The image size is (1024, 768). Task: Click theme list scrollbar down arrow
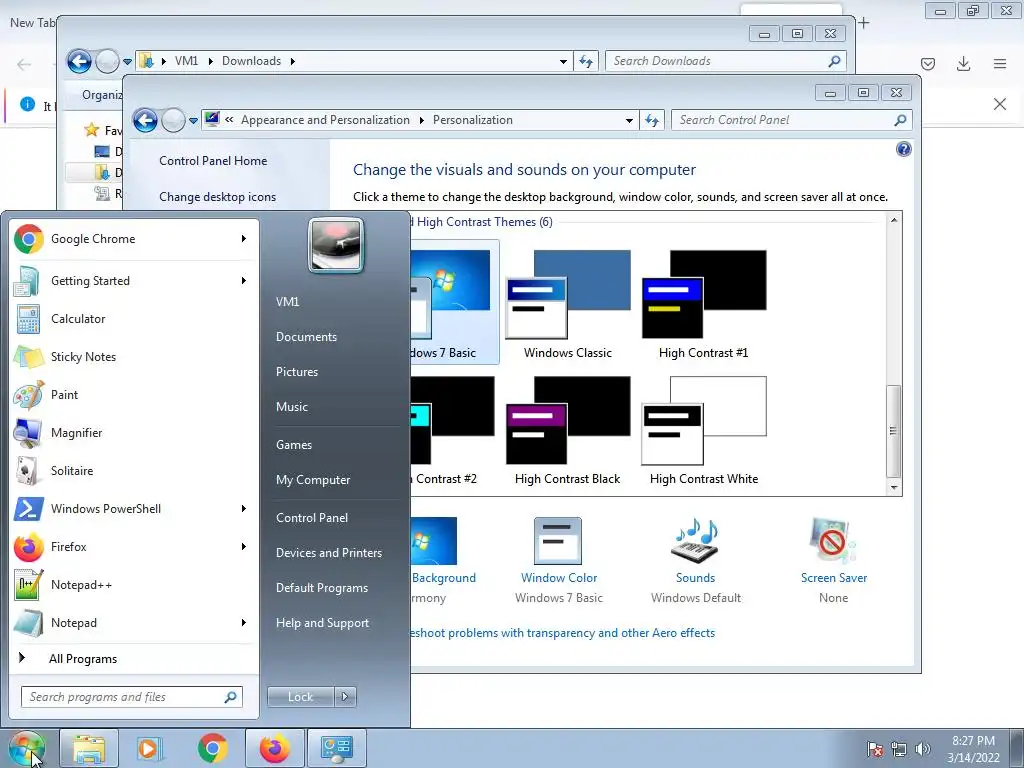[x=894, y=488]
